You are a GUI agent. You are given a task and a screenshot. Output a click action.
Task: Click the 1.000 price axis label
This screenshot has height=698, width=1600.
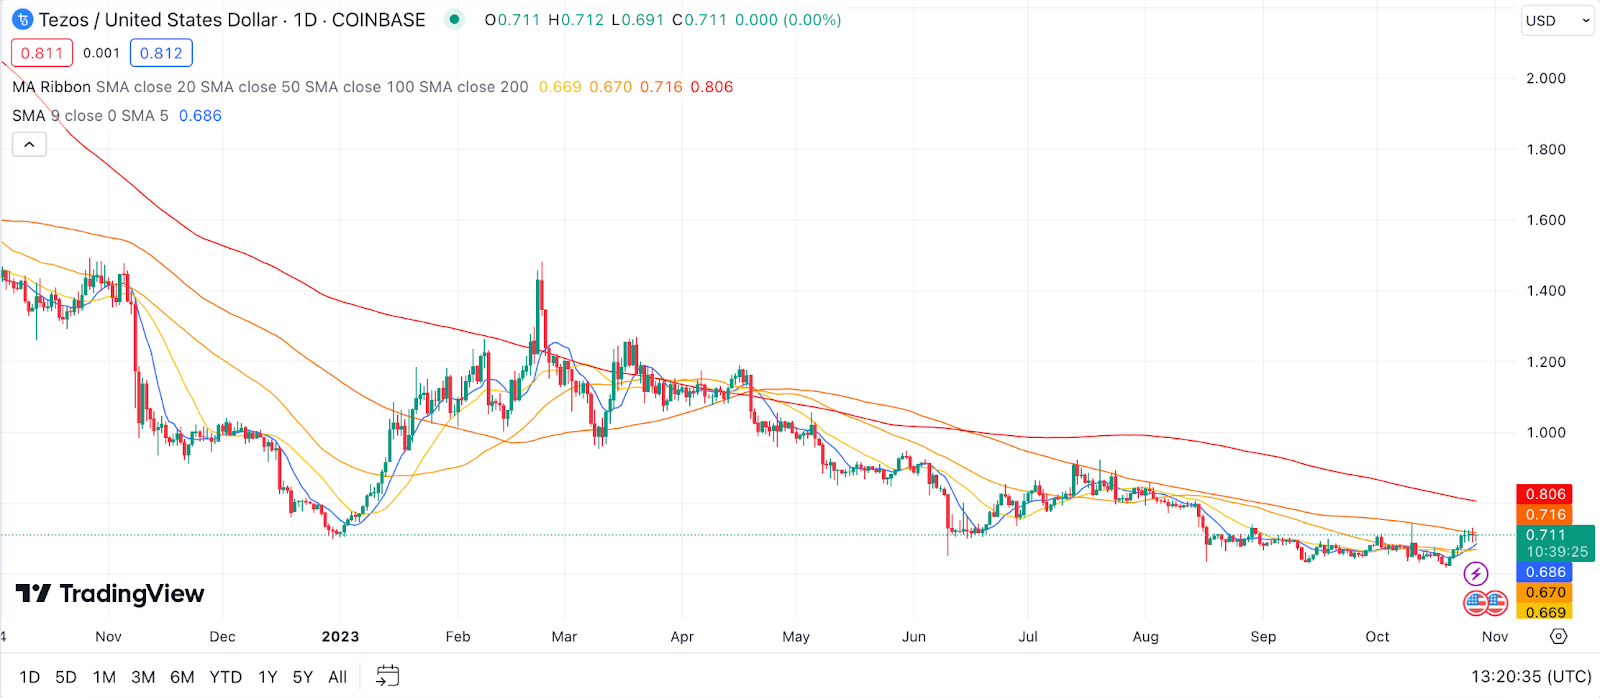pos(1546,433)
